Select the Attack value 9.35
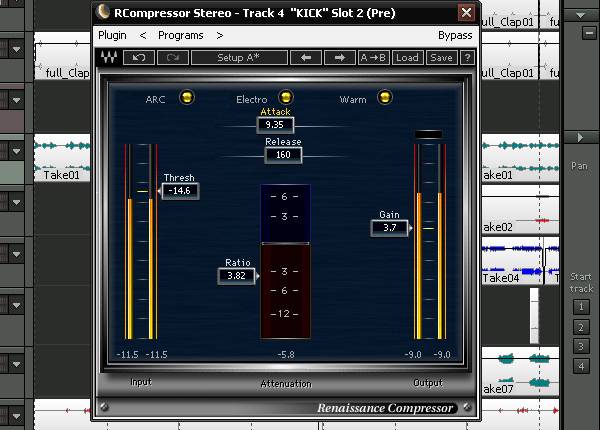The height and width of the screenshot is (430, 600). 275,125
